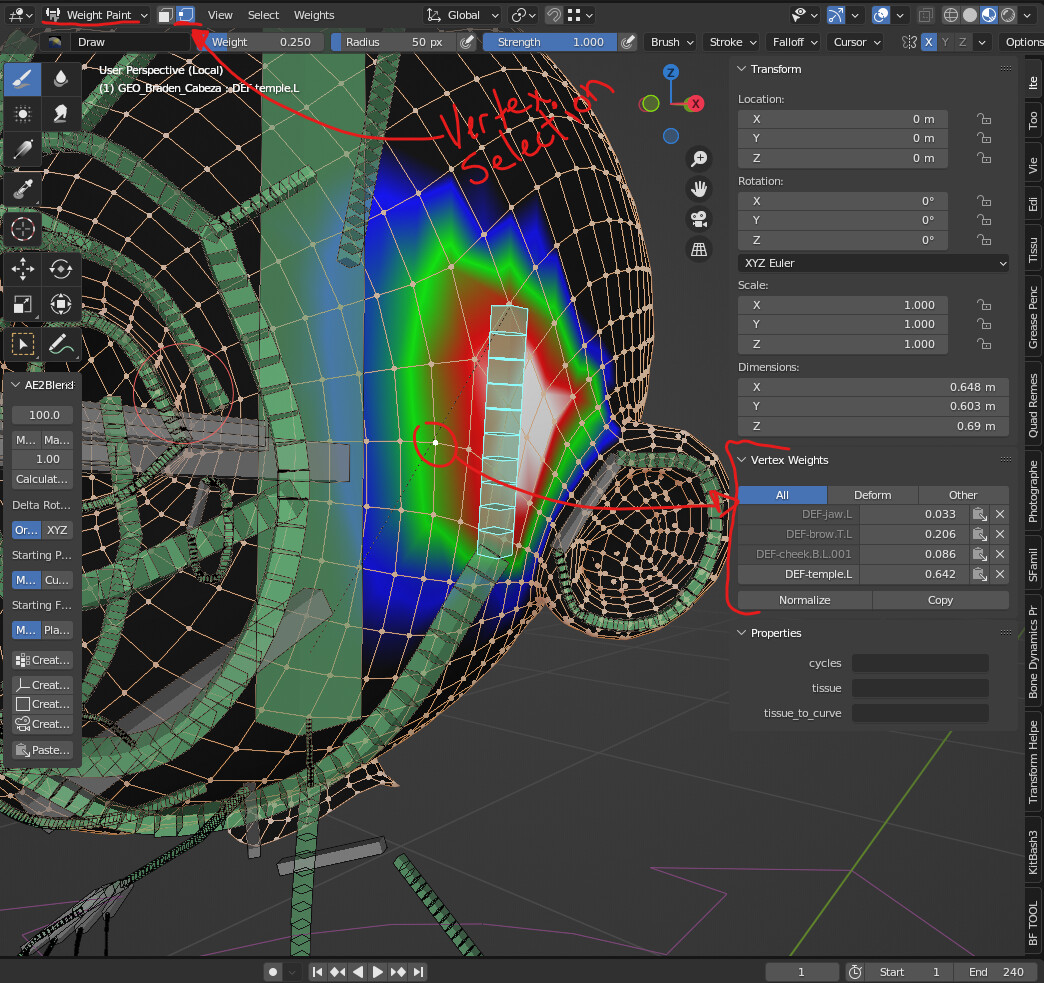Play the animation
The width and height of the screenshot is (1044, 983).
tap(378, 972)
